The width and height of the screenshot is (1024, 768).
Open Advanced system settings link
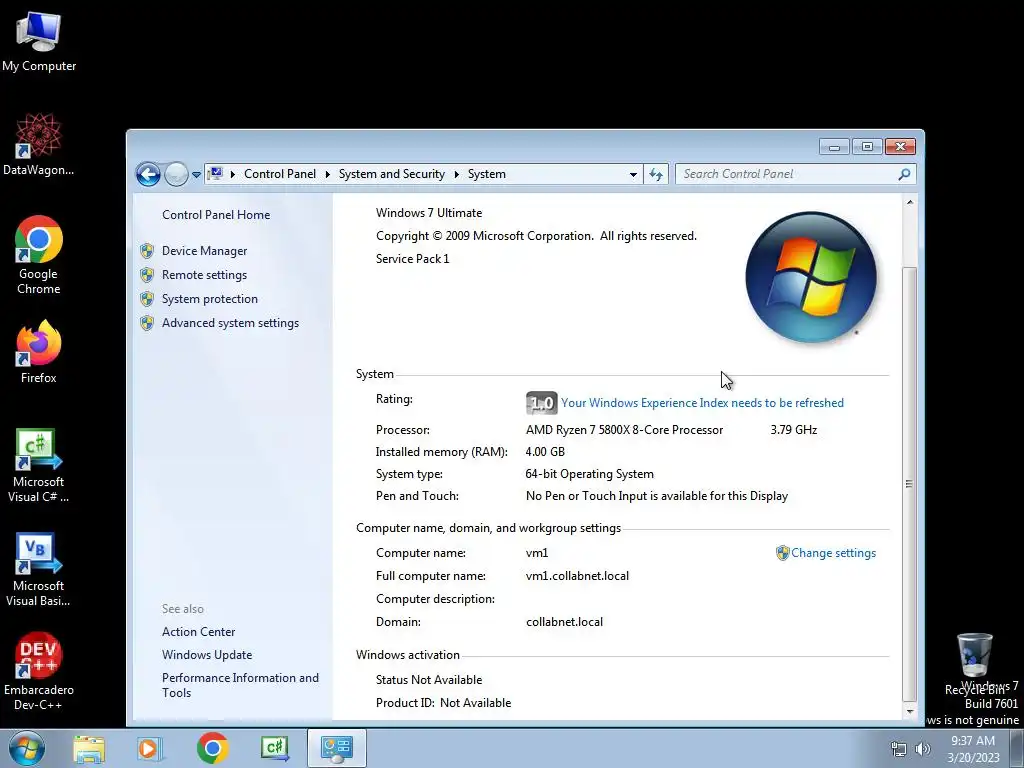tap(230, 323)
